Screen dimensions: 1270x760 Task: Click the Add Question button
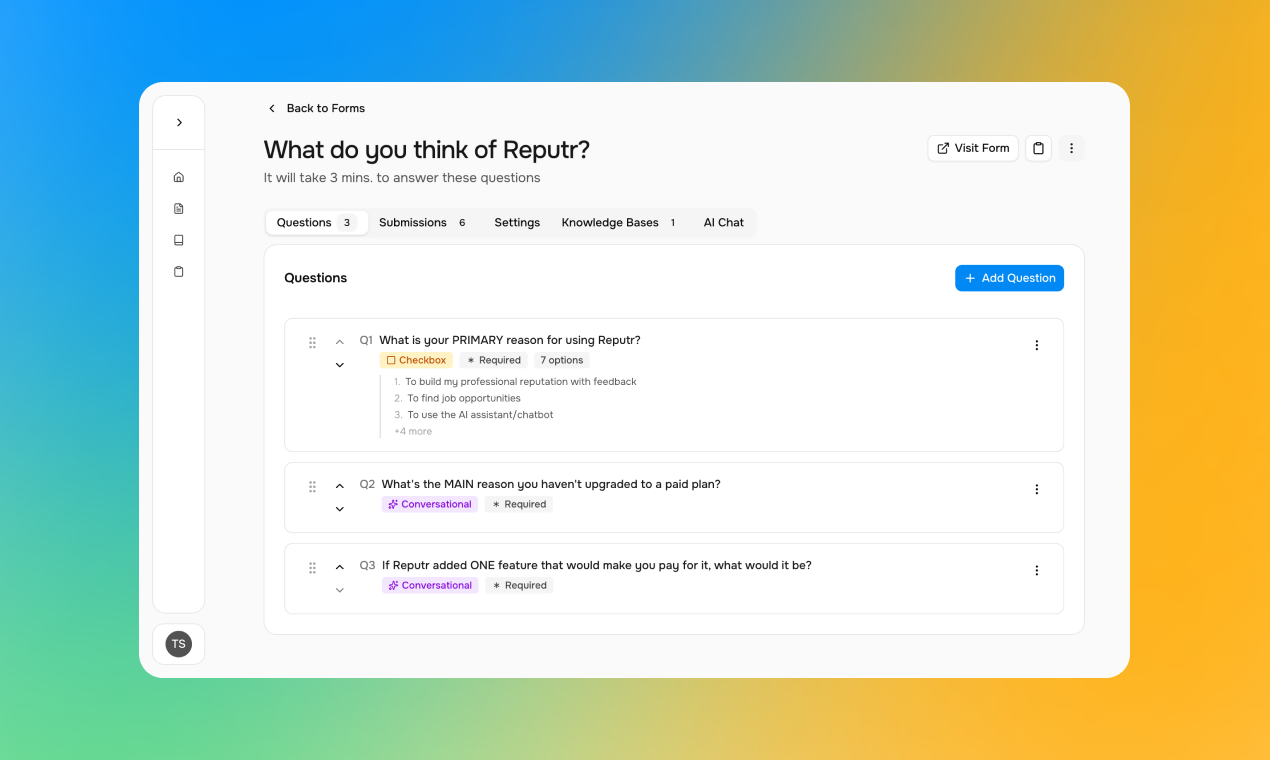[1009, 278]
